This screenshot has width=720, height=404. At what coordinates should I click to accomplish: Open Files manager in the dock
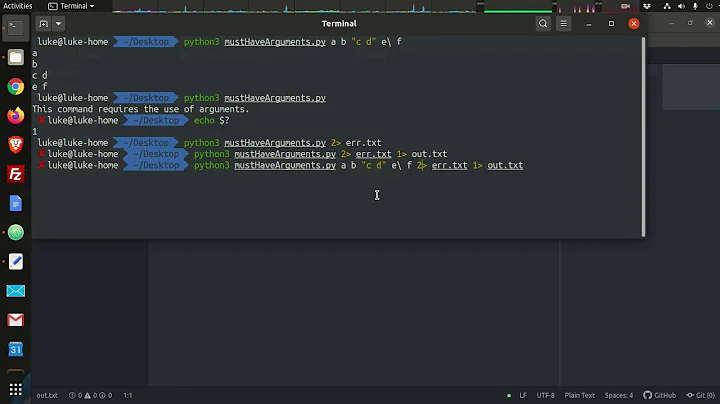tap(15, 58)
